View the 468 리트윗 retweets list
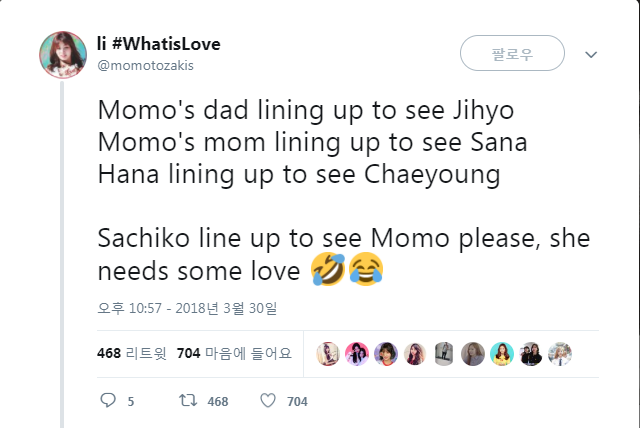This screenshot has width=640, height=432. point(131,352)
